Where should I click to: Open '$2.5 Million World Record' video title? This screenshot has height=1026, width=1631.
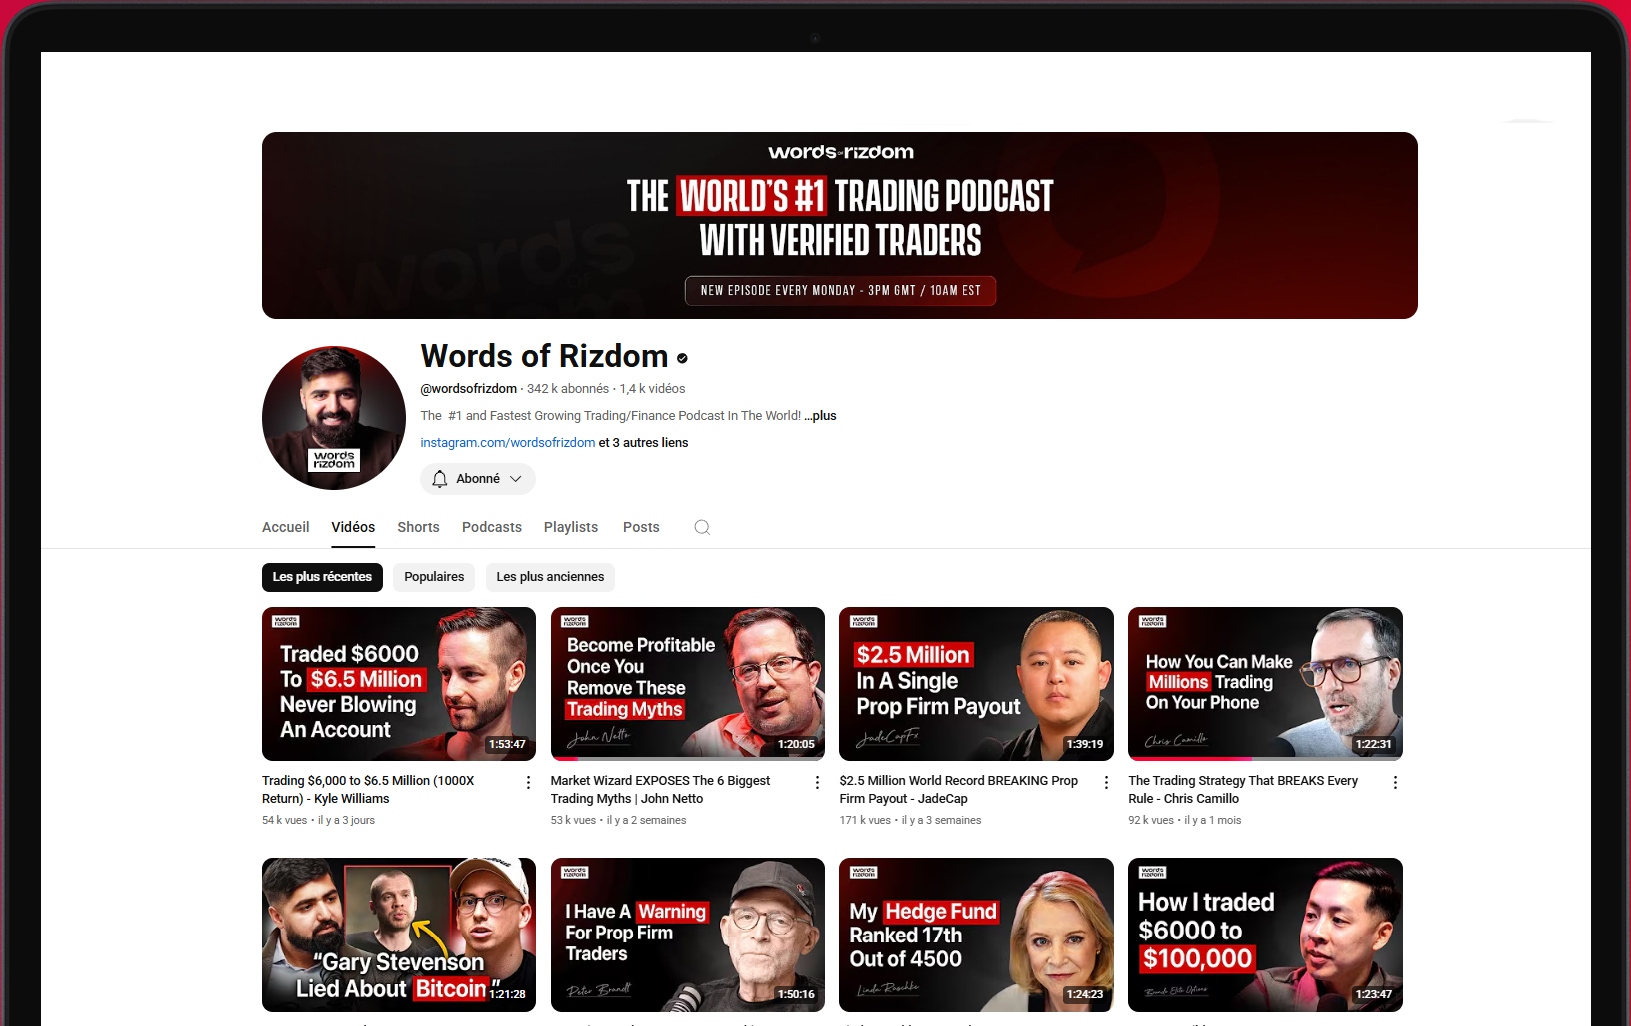(958, 790)
